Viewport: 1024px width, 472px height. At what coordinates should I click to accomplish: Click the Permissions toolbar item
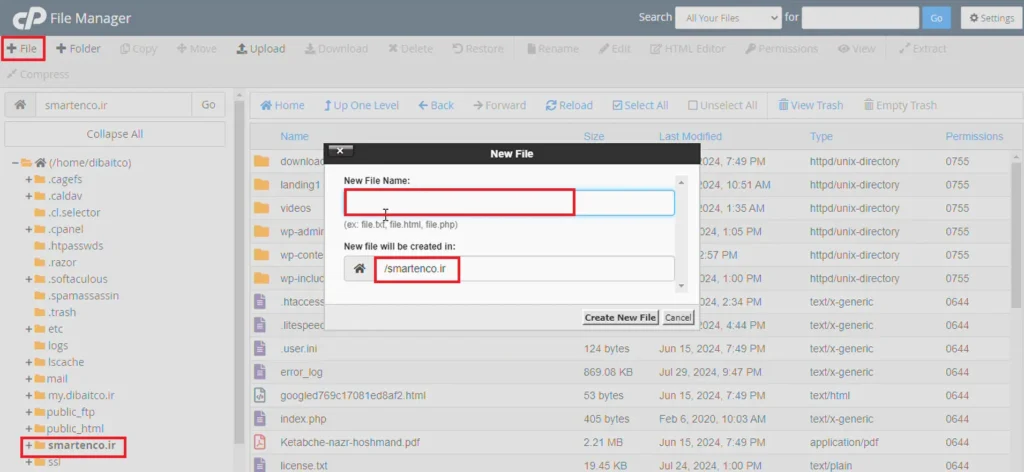[782, 48]
